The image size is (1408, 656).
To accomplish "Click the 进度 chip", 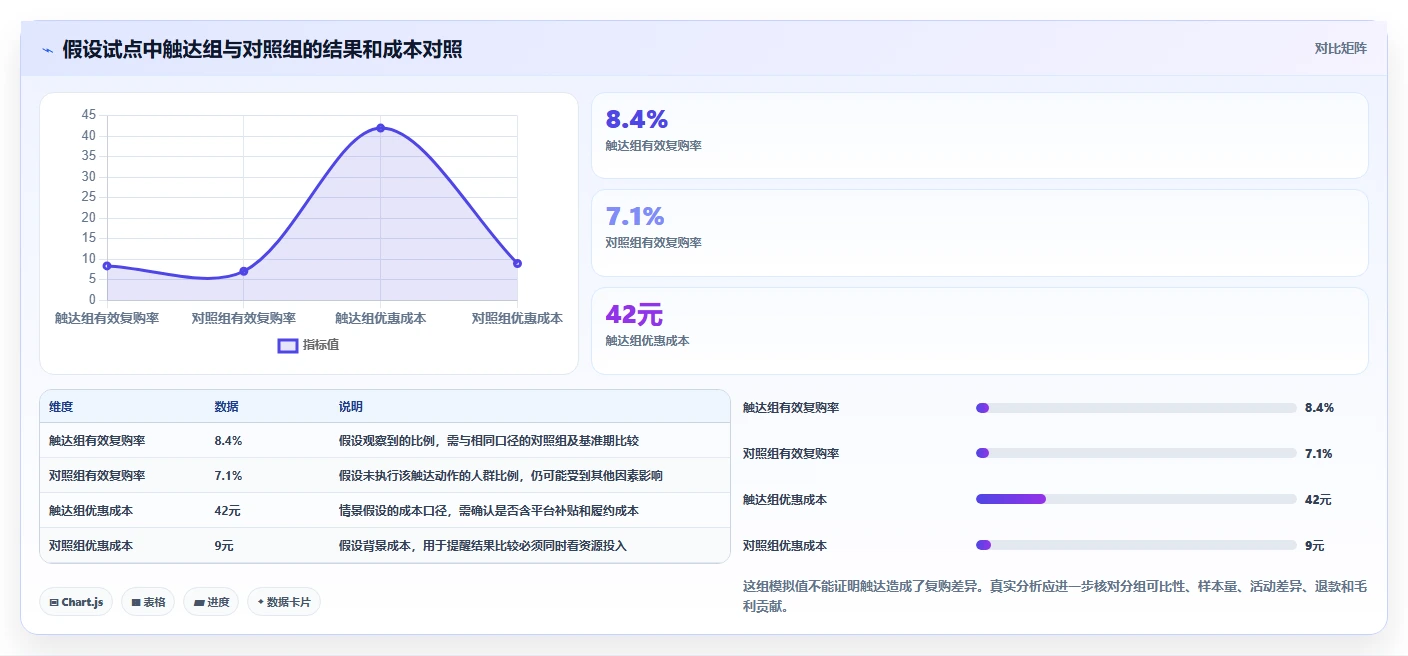I will (x=211, y=602).
